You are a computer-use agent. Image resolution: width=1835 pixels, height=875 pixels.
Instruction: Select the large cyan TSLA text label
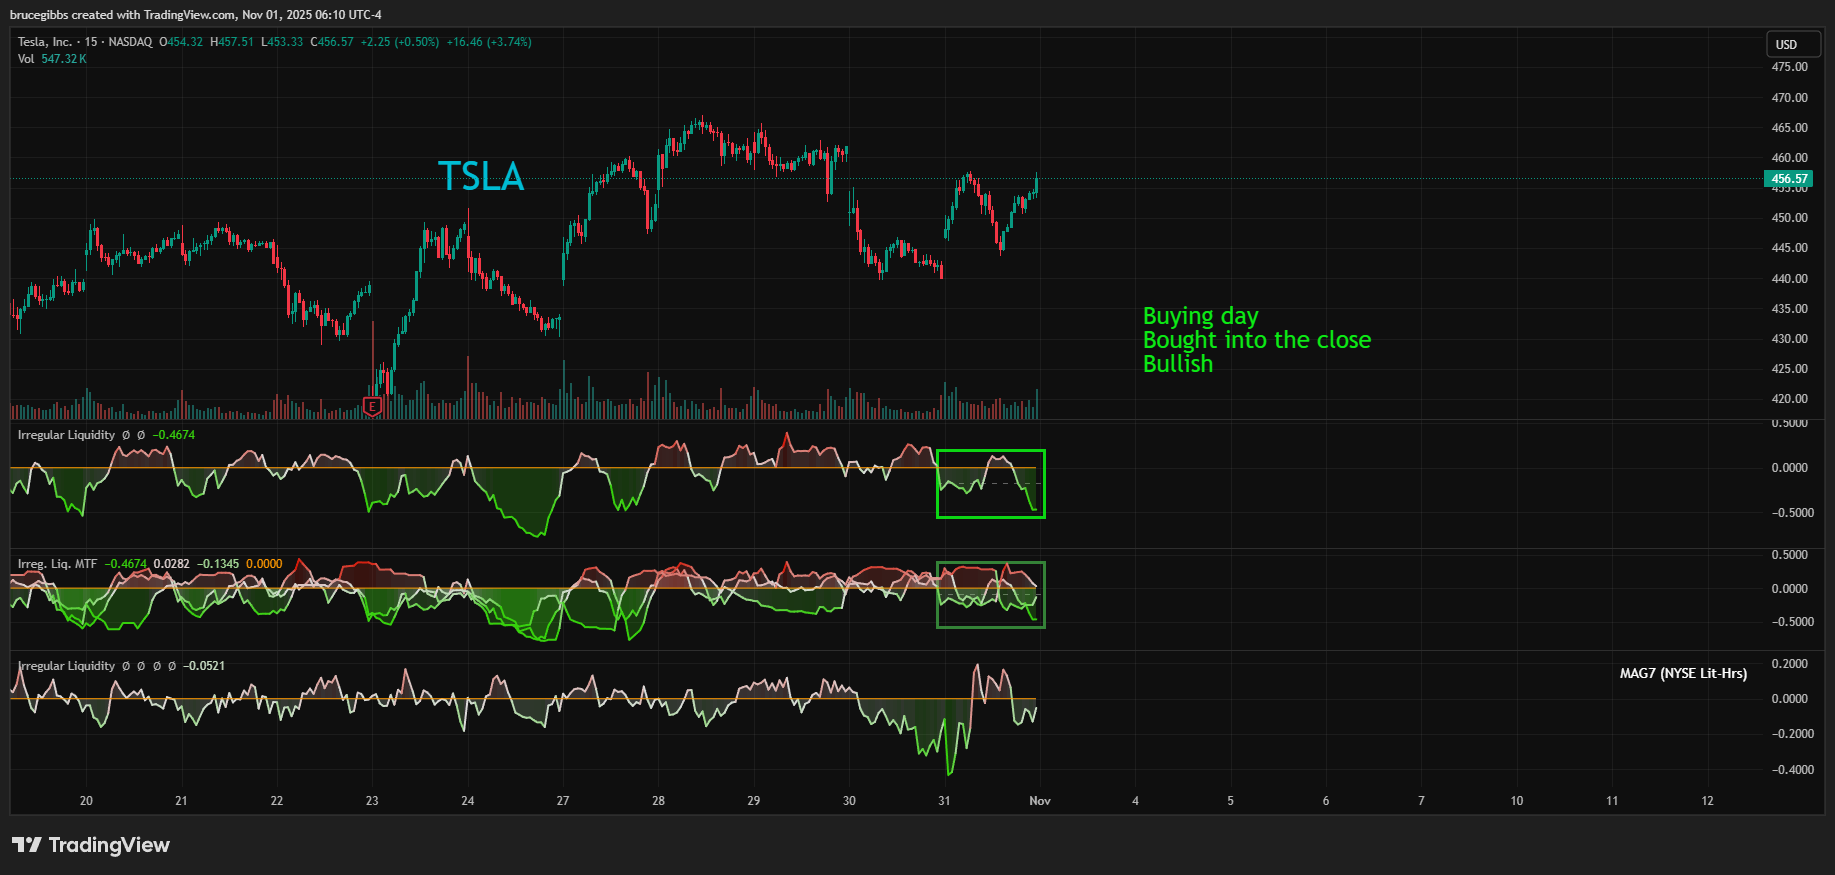(x=481, y=177)
